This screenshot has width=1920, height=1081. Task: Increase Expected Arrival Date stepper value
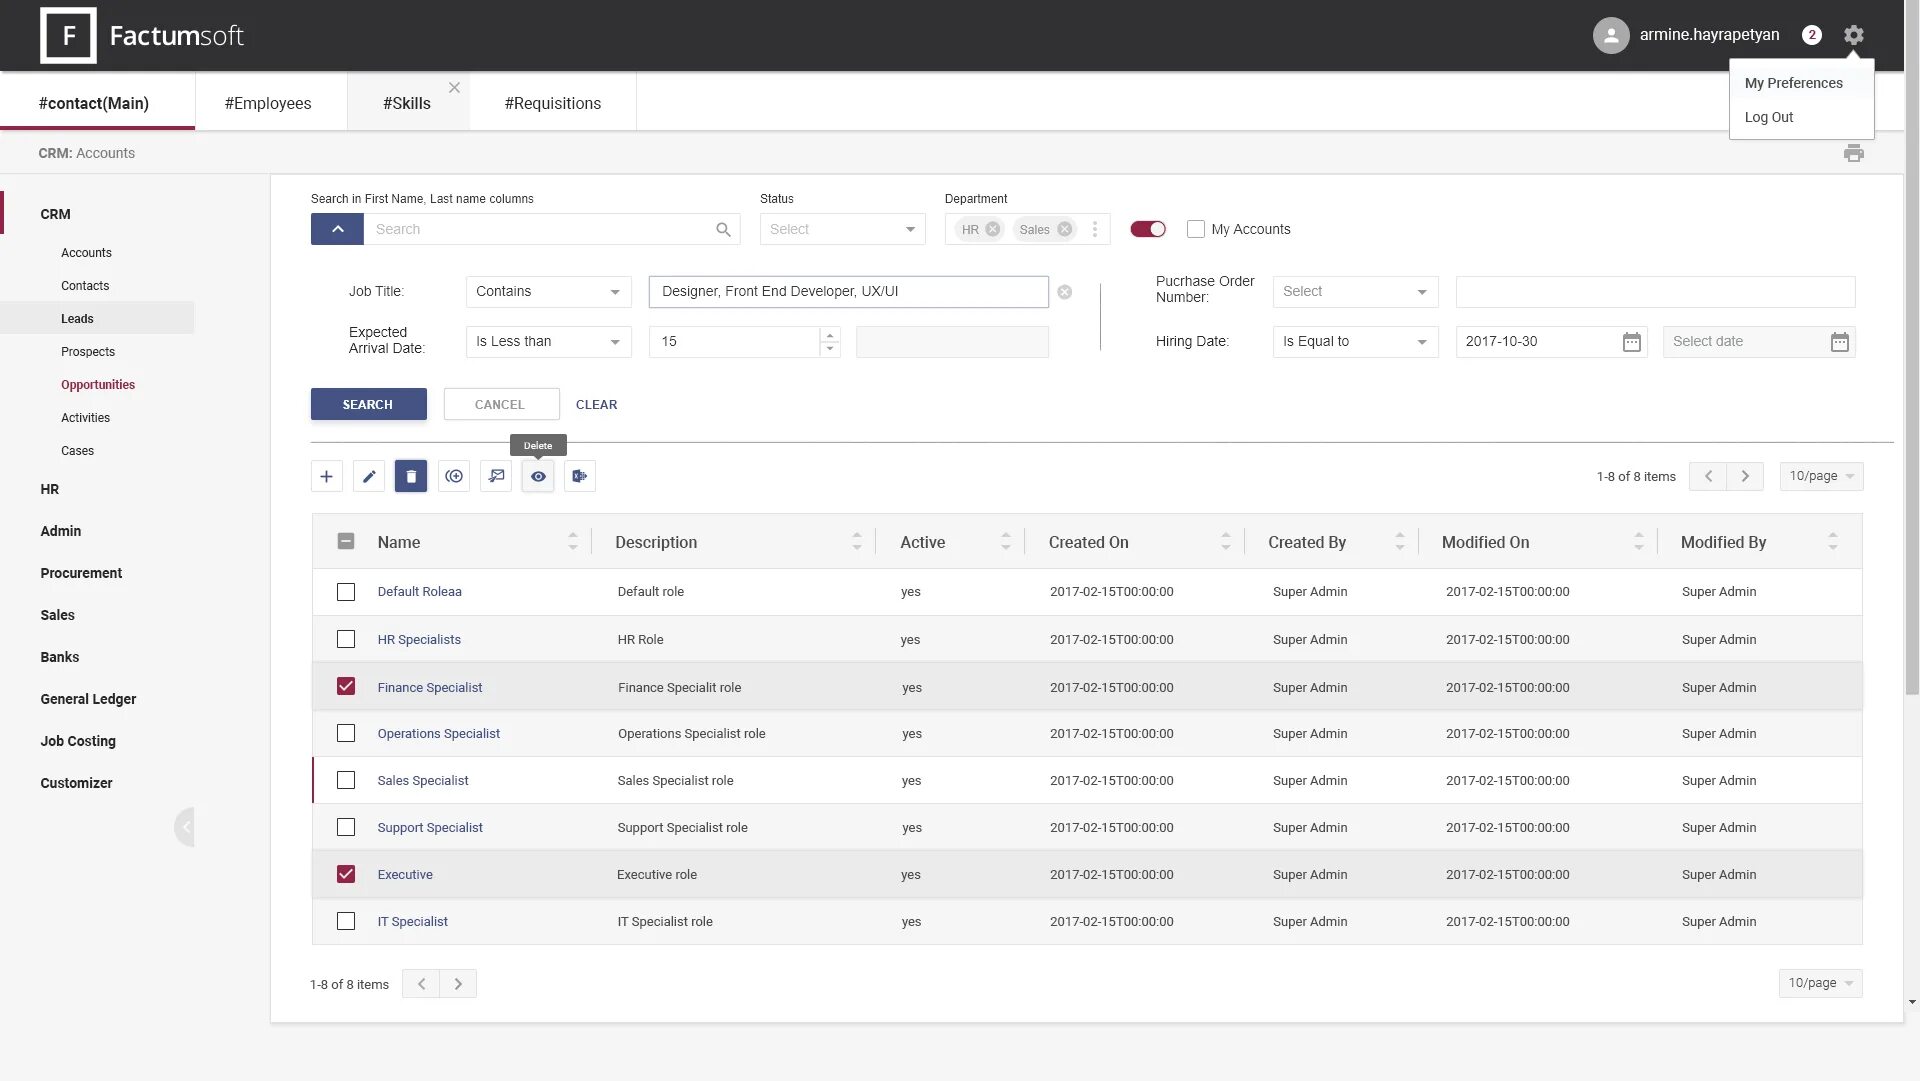pyautogui.click(x=829, y=335)
